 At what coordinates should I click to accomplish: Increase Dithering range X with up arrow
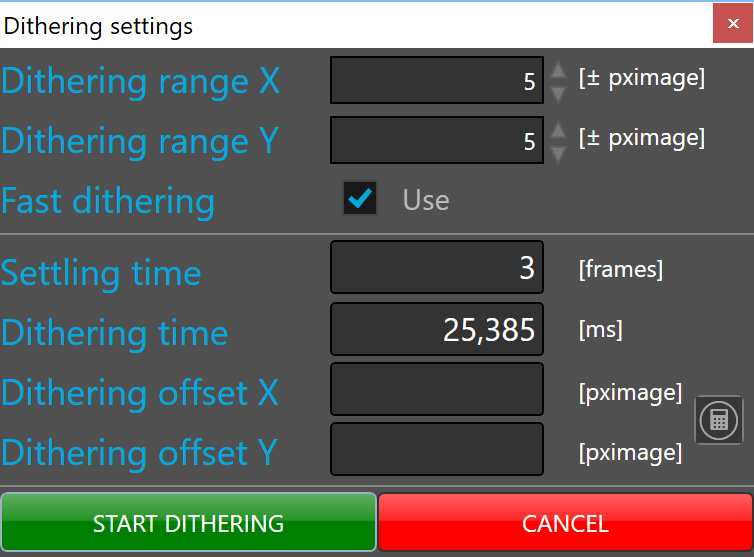pos(559,71)
